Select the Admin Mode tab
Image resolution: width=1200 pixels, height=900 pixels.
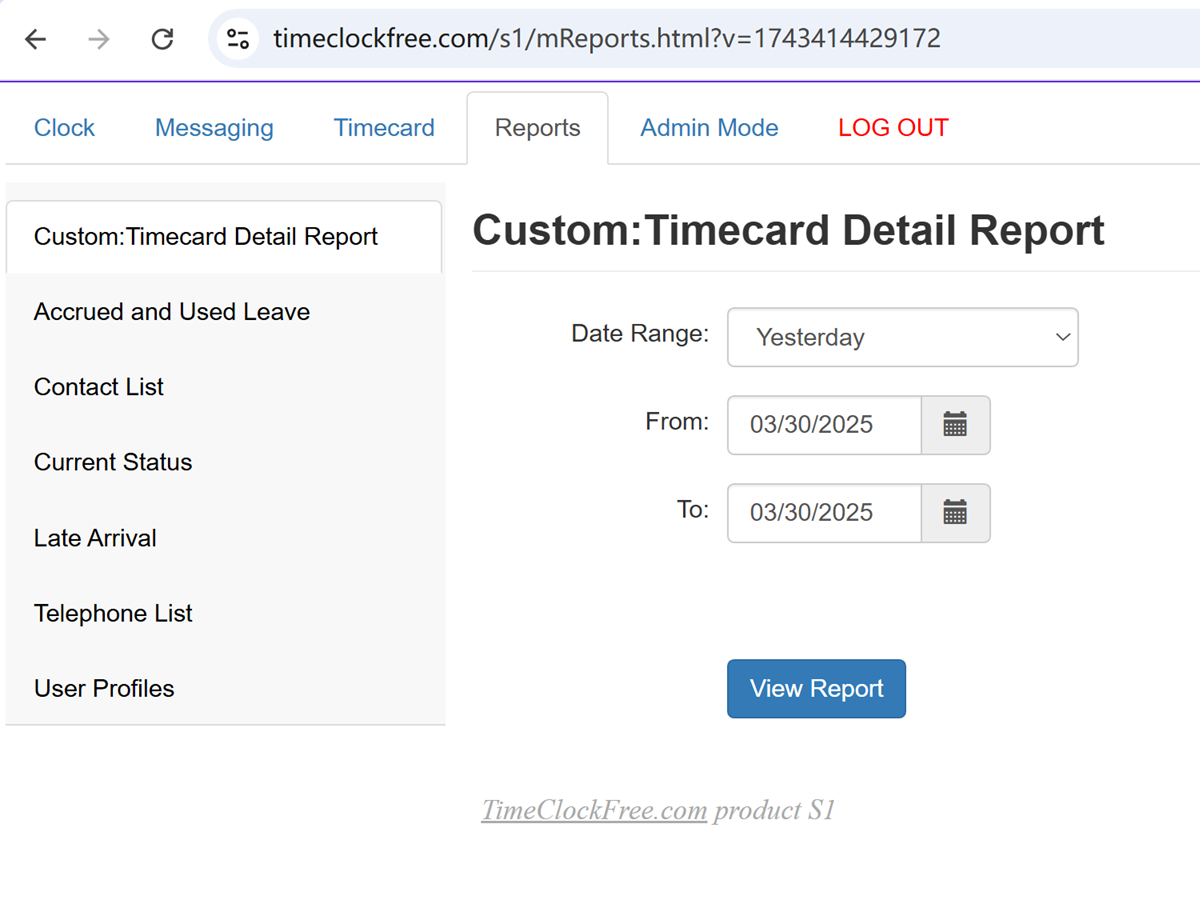coord(709,128)
